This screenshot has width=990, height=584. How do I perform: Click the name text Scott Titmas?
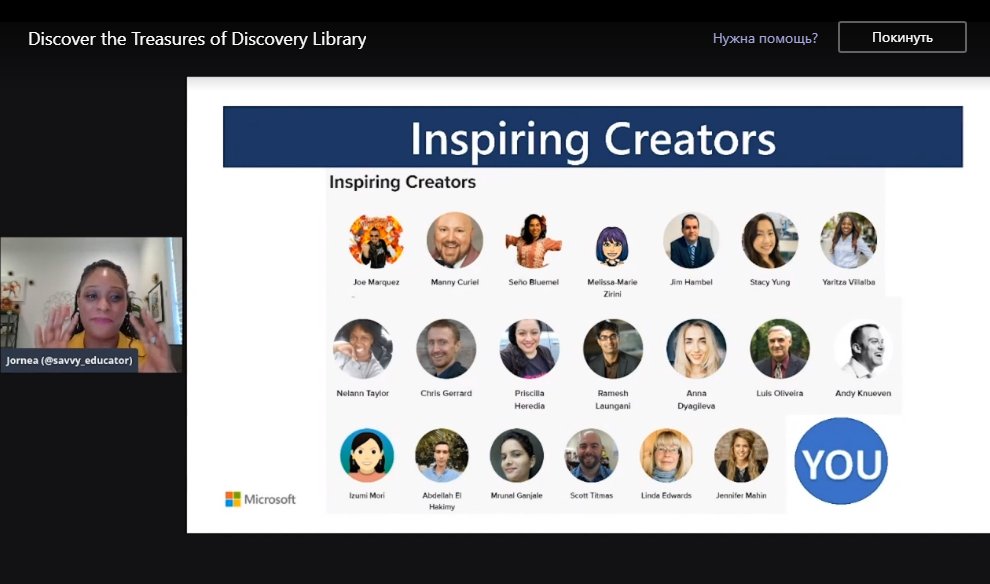tap(591, 495)
